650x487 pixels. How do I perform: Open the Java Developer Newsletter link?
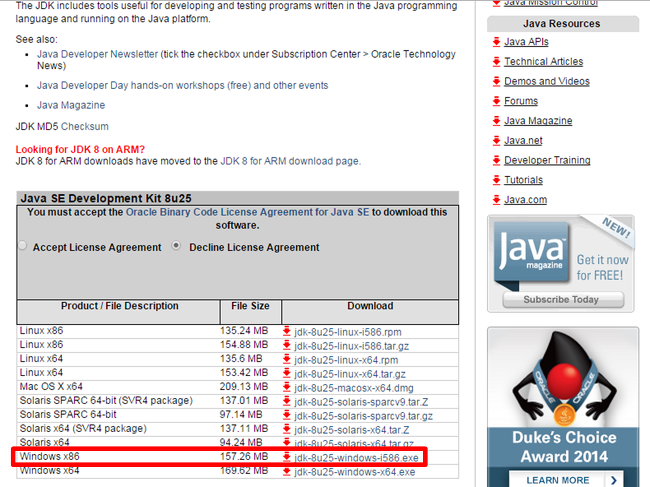coord(97,54)
